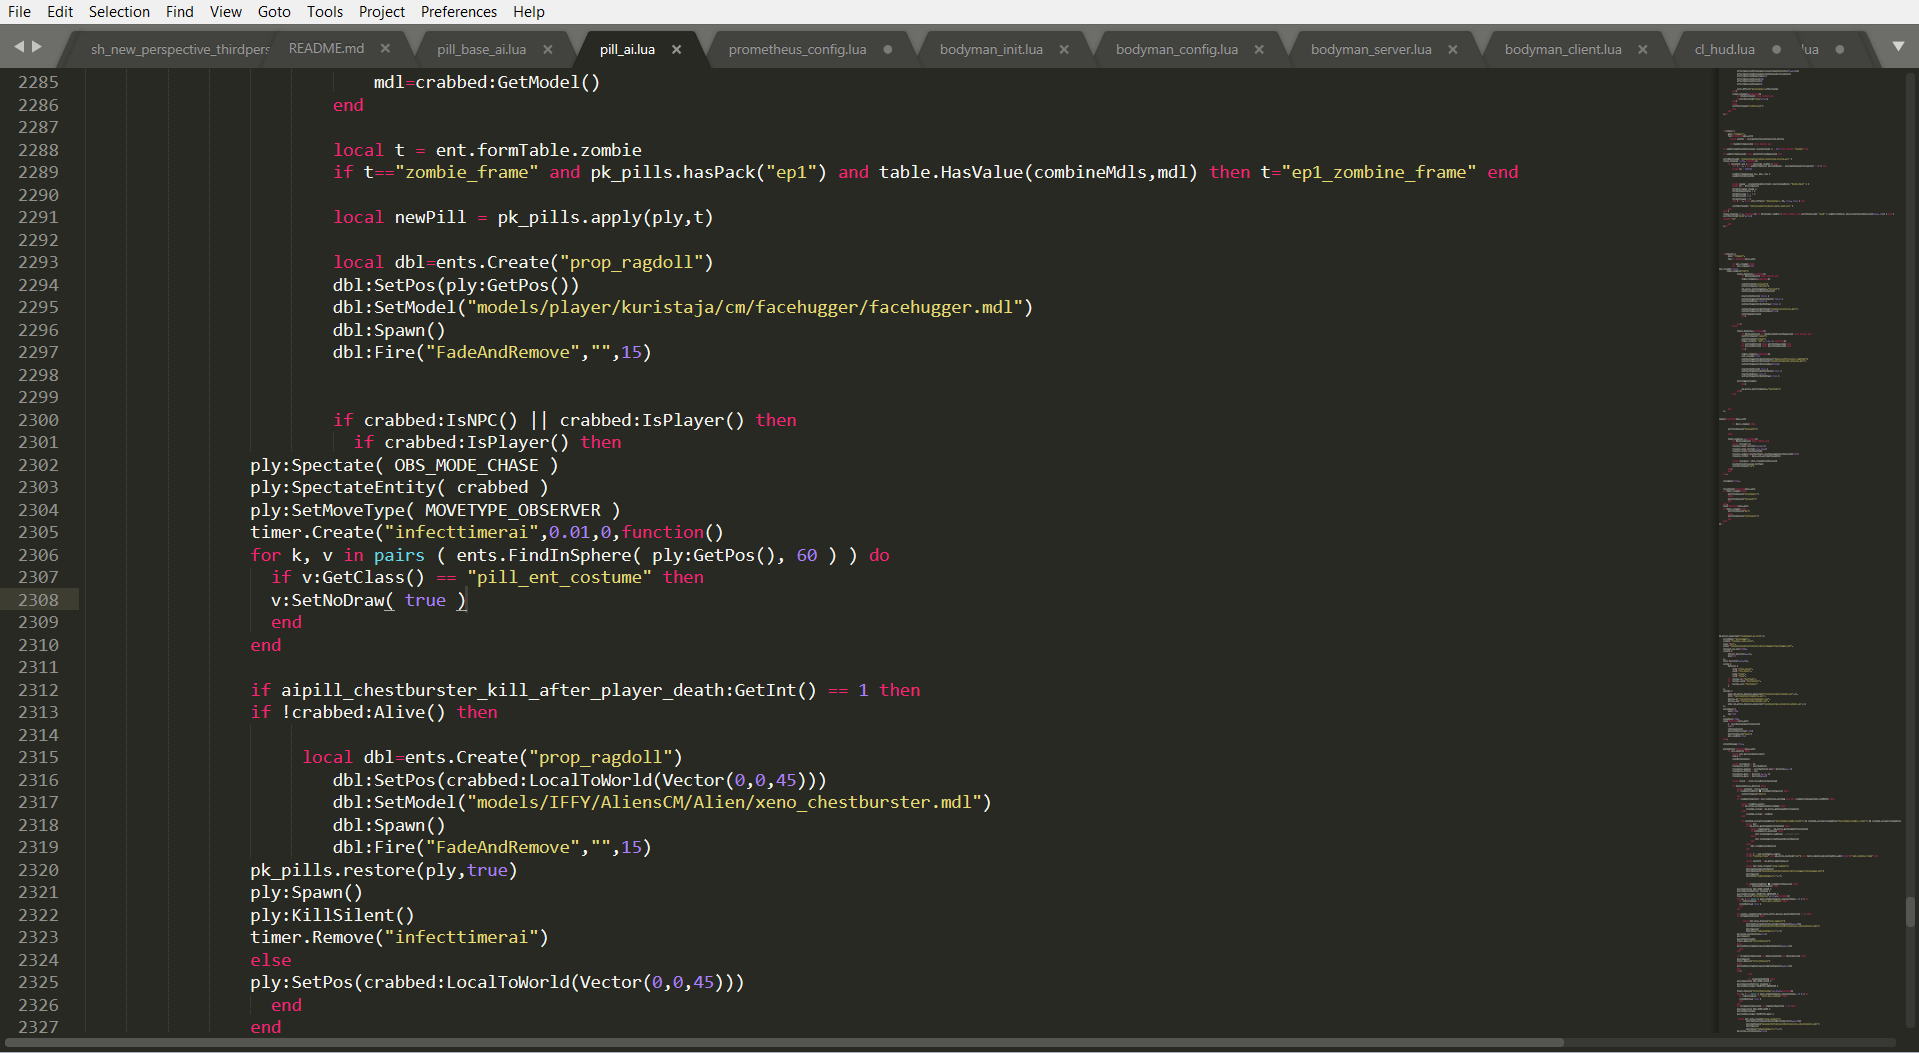Switch to bodyman_client.lua tab
Viewport: 1919px width, 1053px height.
pyautogui.click(x=1563, y=49)
